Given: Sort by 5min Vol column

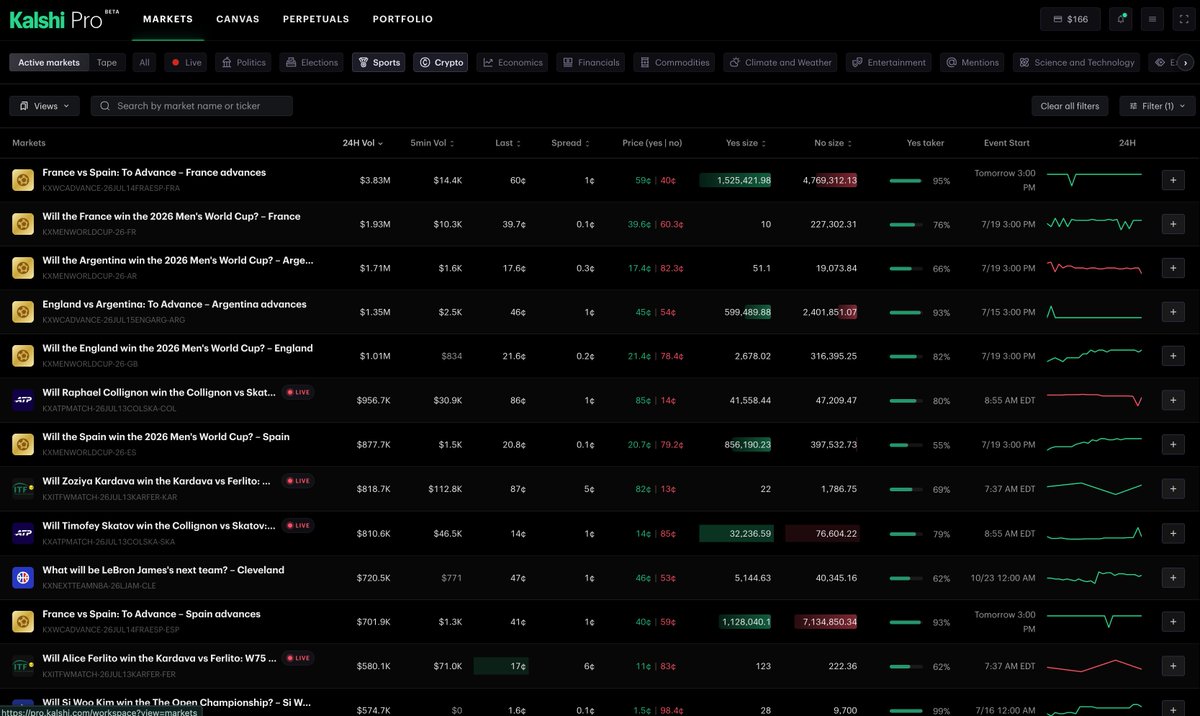Looking at the screenshot, I should (x=434, y=143).
